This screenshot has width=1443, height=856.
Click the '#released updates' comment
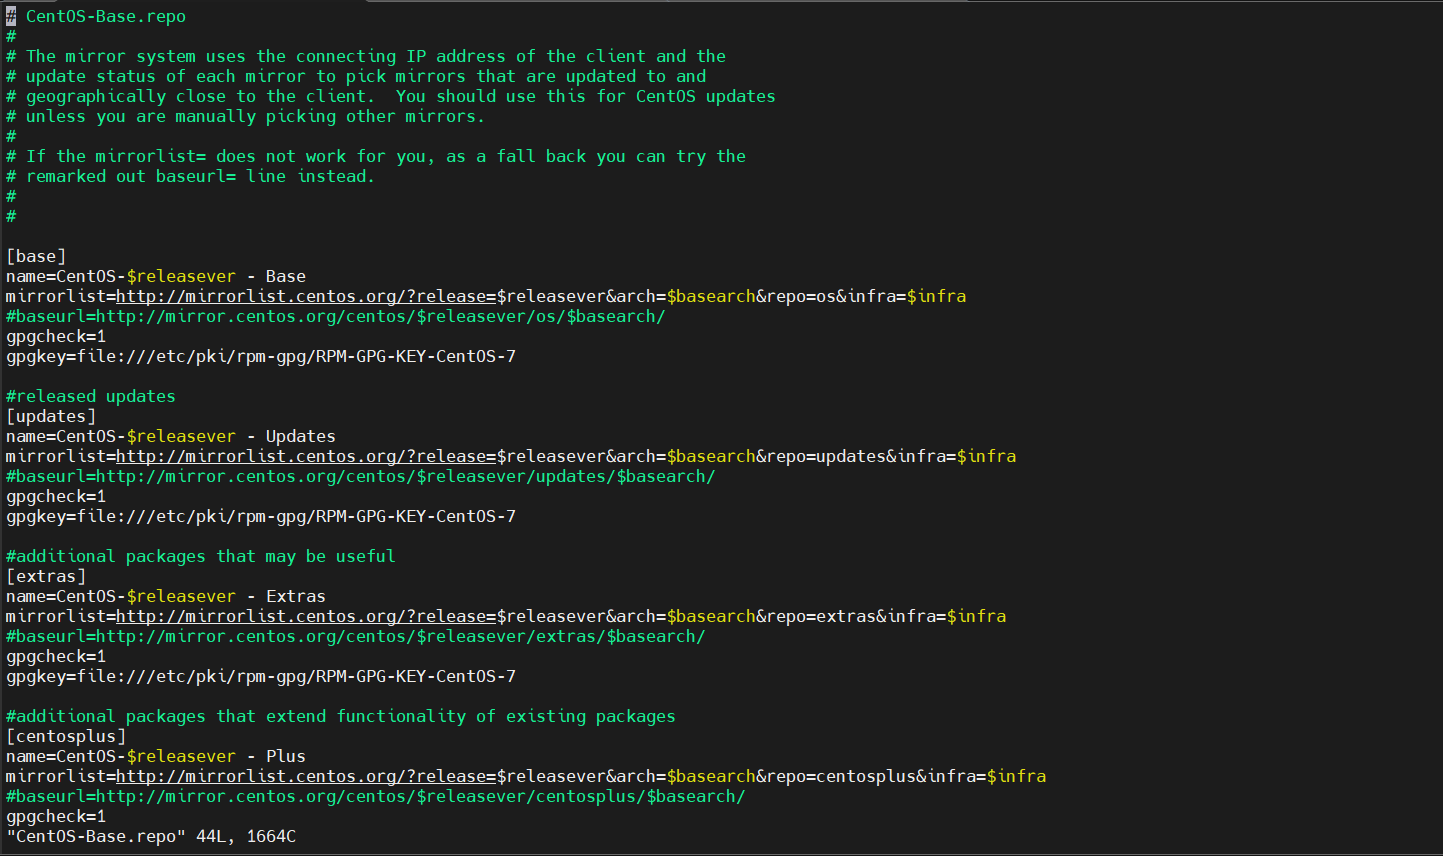pos(91,396)
